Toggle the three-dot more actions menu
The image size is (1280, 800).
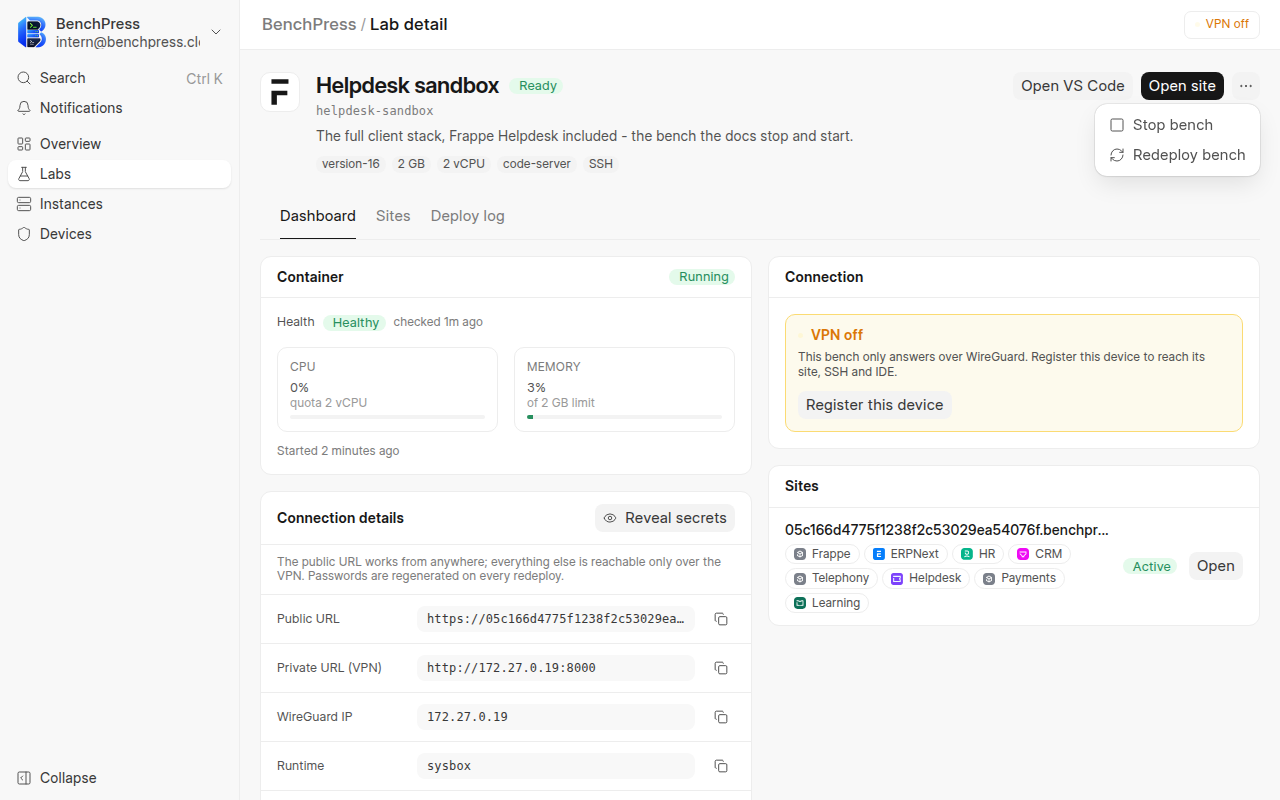tap(1245, 86)
